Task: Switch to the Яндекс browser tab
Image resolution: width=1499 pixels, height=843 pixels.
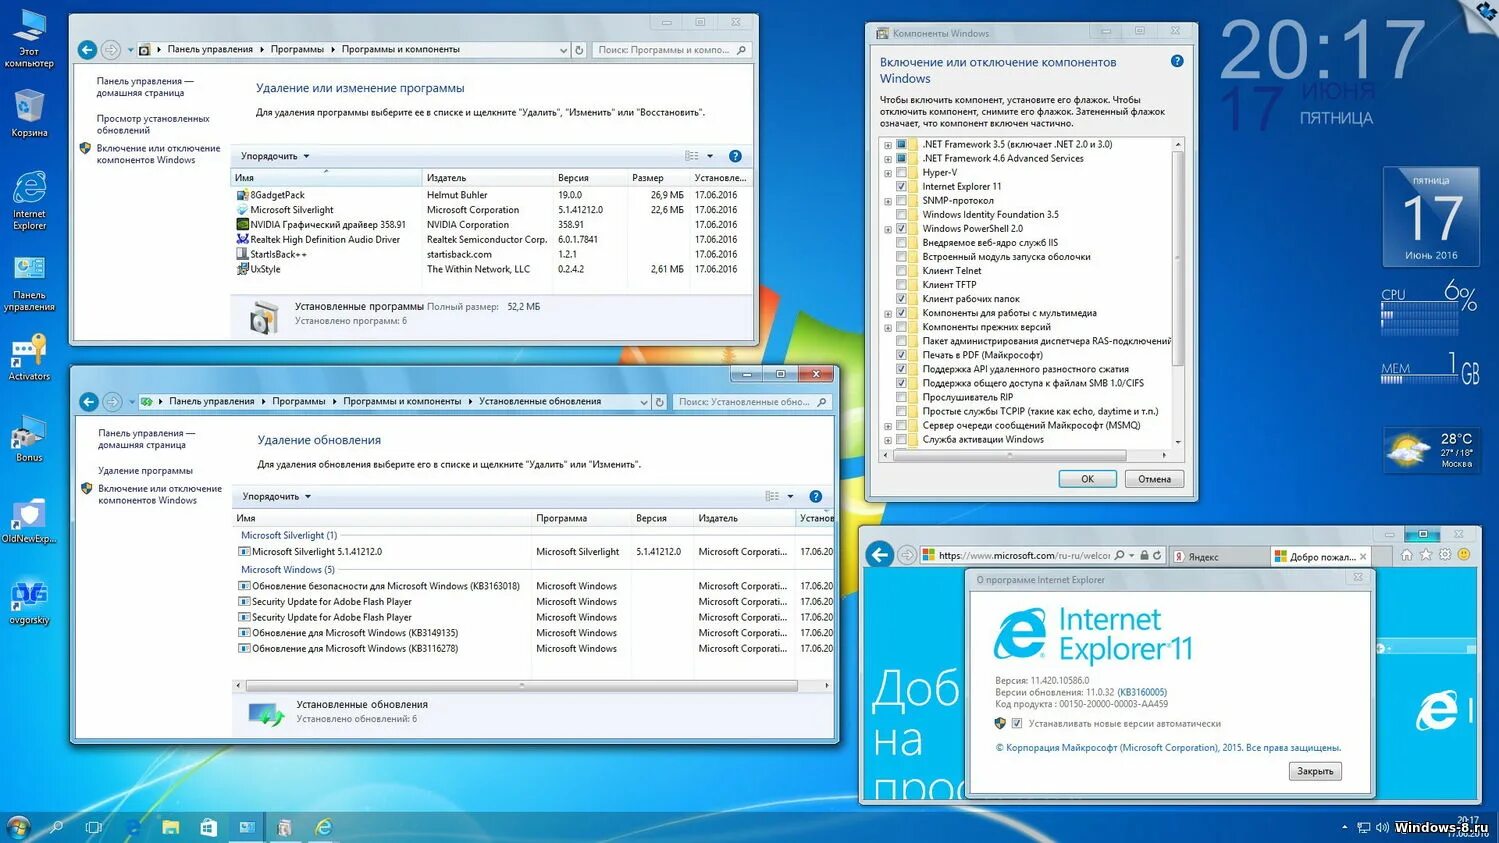Action: (x=1217, y=557)
